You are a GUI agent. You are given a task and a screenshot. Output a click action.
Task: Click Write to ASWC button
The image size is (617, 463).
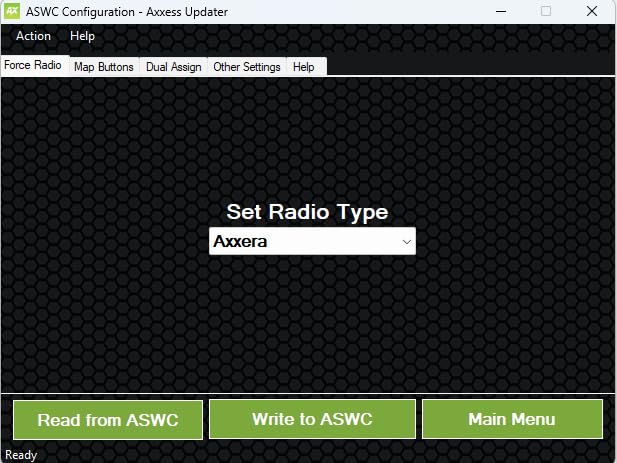click(312, 419)
